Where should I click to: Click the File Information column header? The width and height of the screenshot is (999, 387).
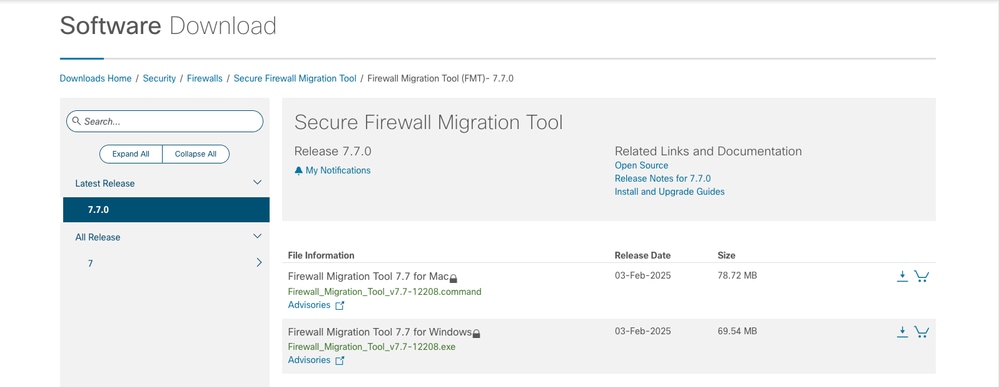point(321,255)
